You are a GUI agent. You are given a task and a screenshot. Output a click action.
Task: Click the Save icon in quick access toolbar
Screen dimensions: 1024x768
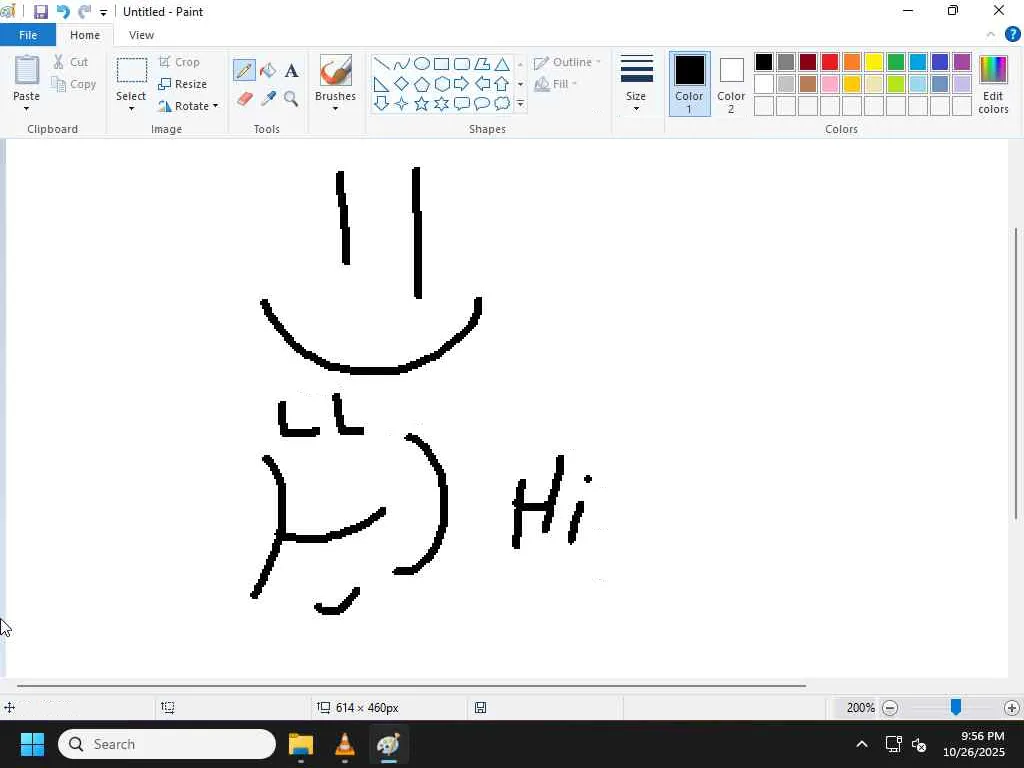coord(40,12)
